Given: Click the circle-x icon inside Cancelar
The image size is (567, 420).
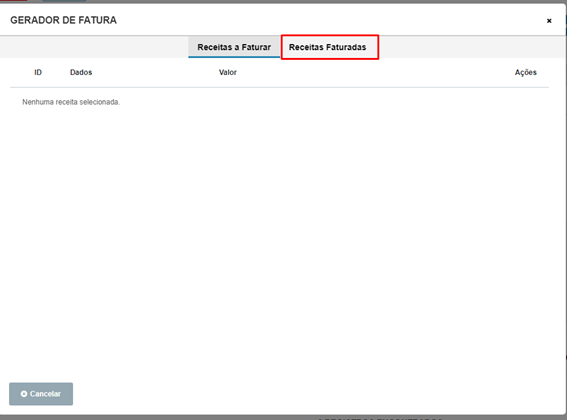Looking at the screenshot, I should click(x=24, y=394).
